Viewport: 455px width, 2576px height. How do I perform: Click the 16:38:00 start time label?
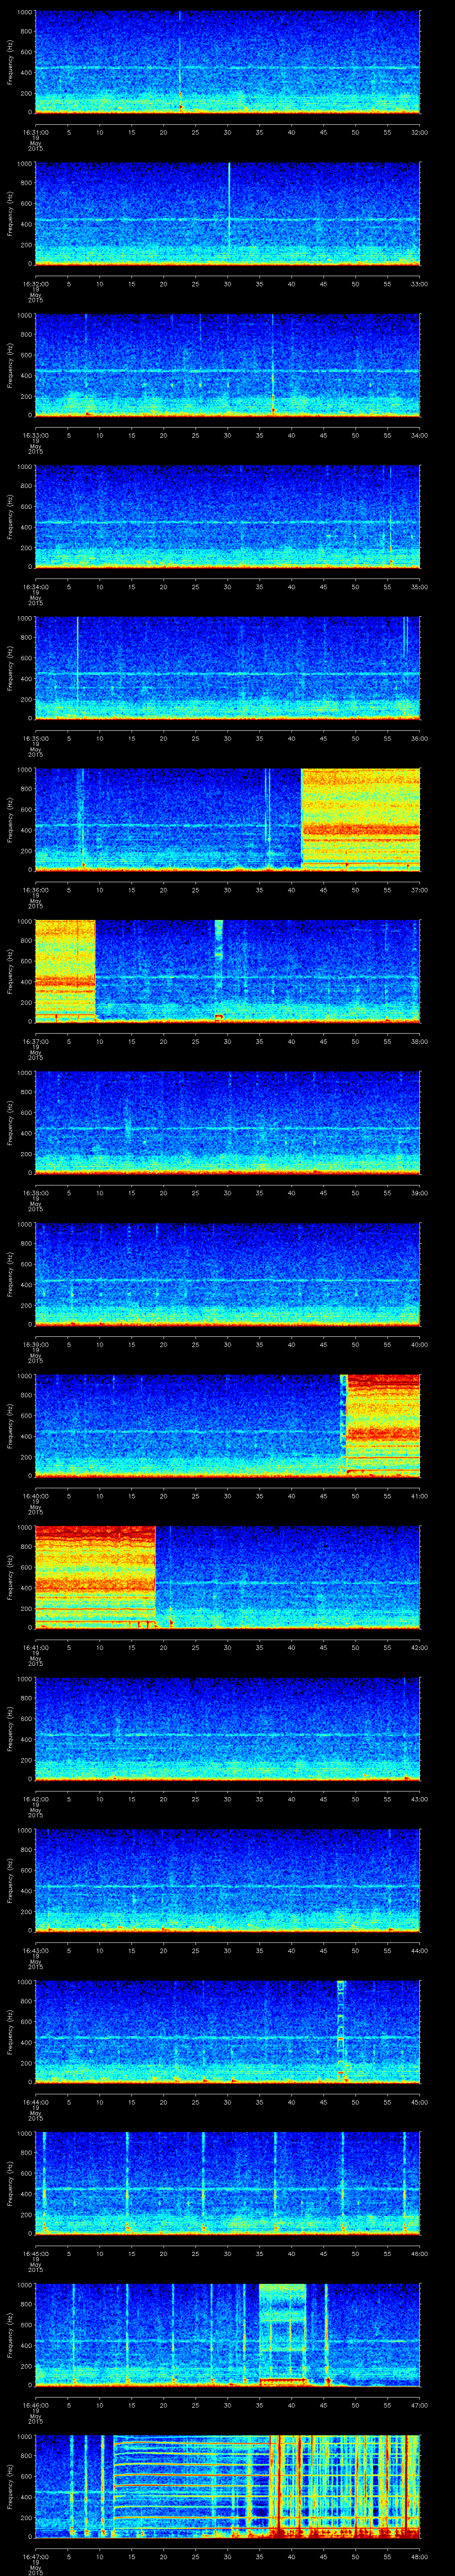pos(36,1193)
